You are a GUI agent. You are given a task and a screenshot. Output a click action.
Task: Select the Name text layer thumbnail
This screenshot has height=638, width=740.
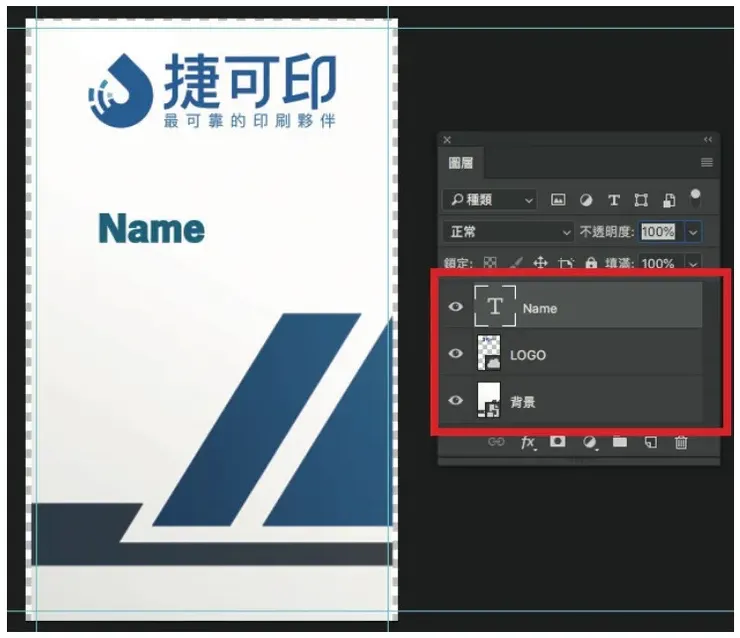tap(495, 306)
